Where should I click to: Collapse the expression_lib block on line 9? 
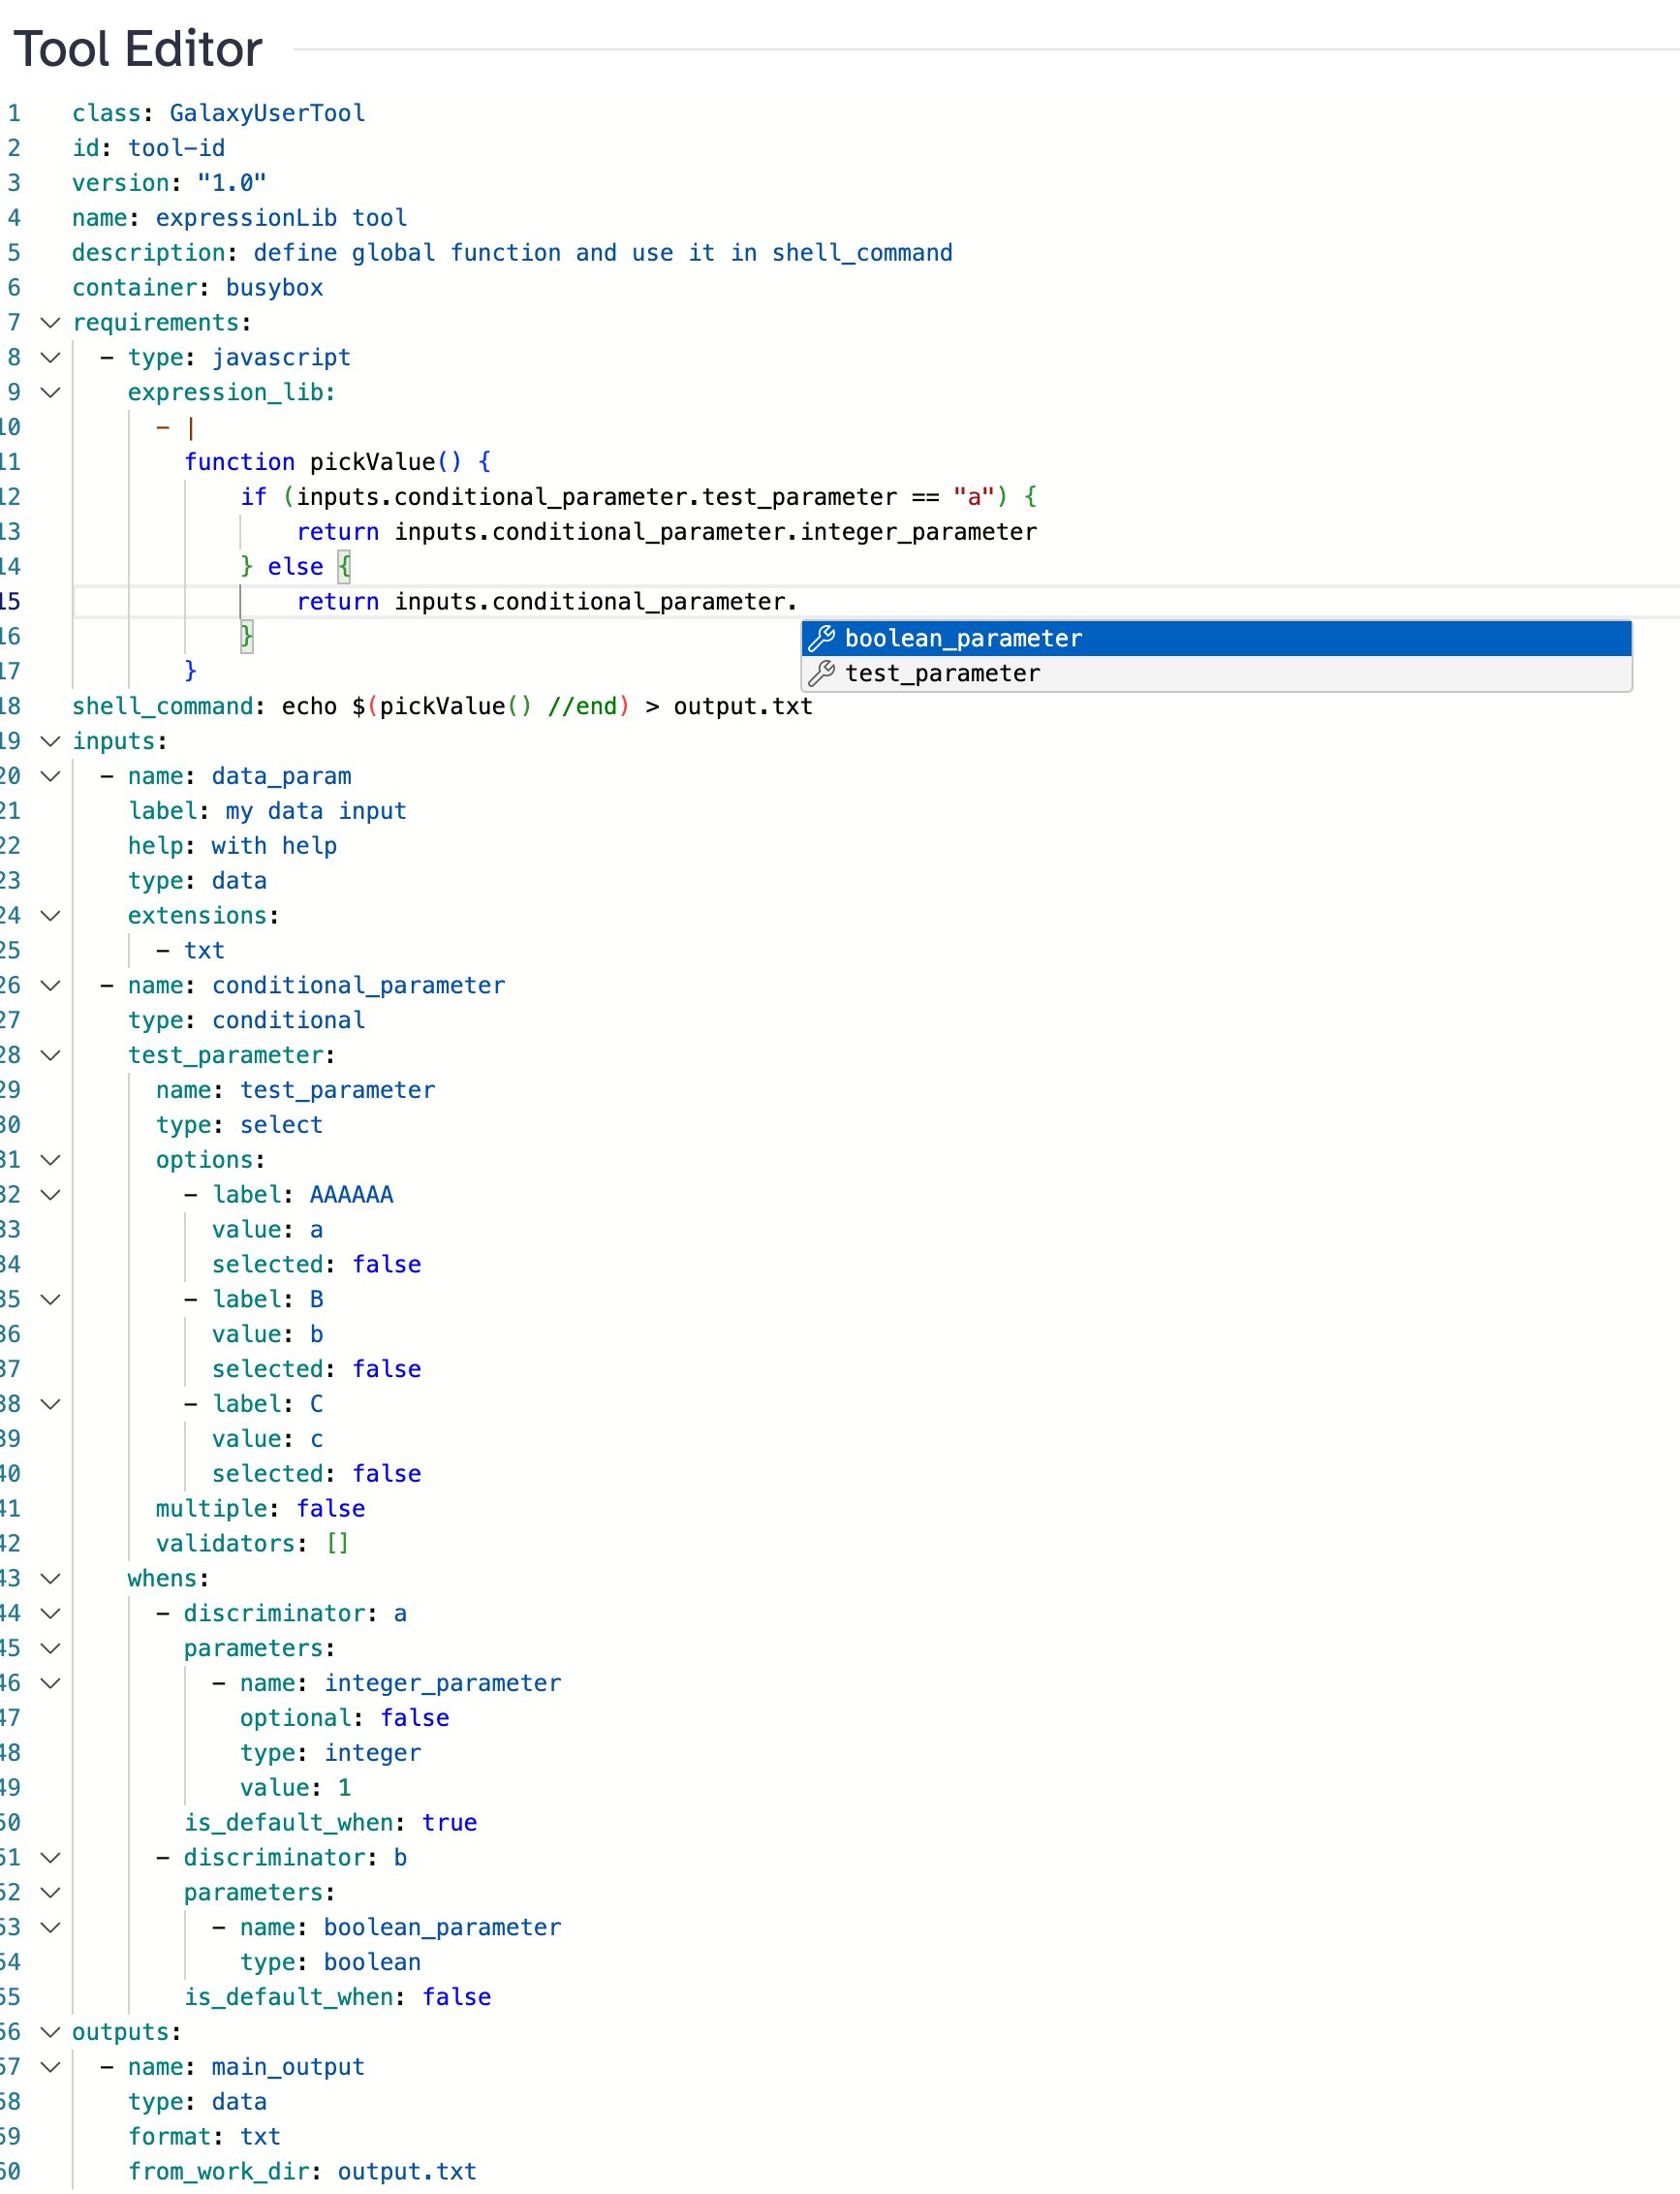(50, 392)
